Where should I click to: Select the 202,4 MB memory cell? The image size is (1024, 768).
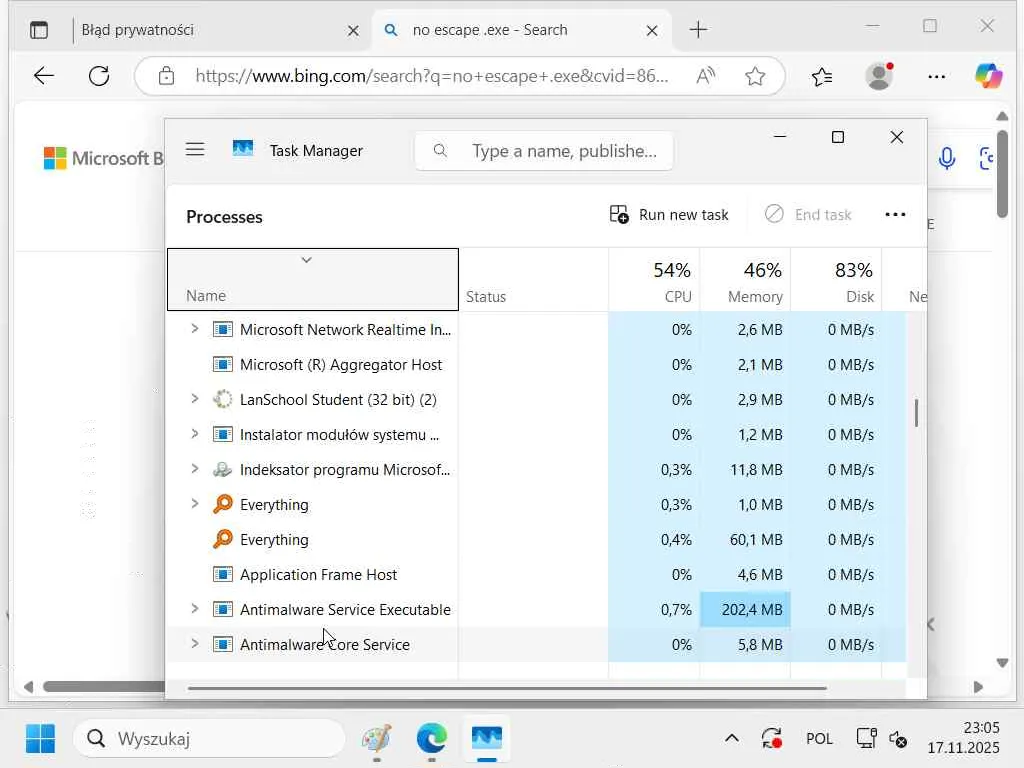coord(745,609)
